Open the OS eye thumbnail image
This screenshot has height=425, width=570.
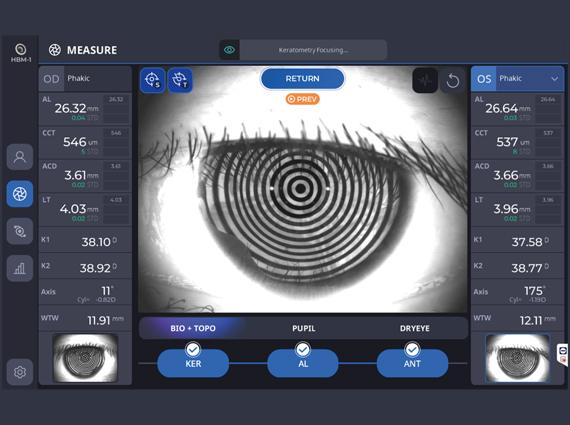click(518, 358)
